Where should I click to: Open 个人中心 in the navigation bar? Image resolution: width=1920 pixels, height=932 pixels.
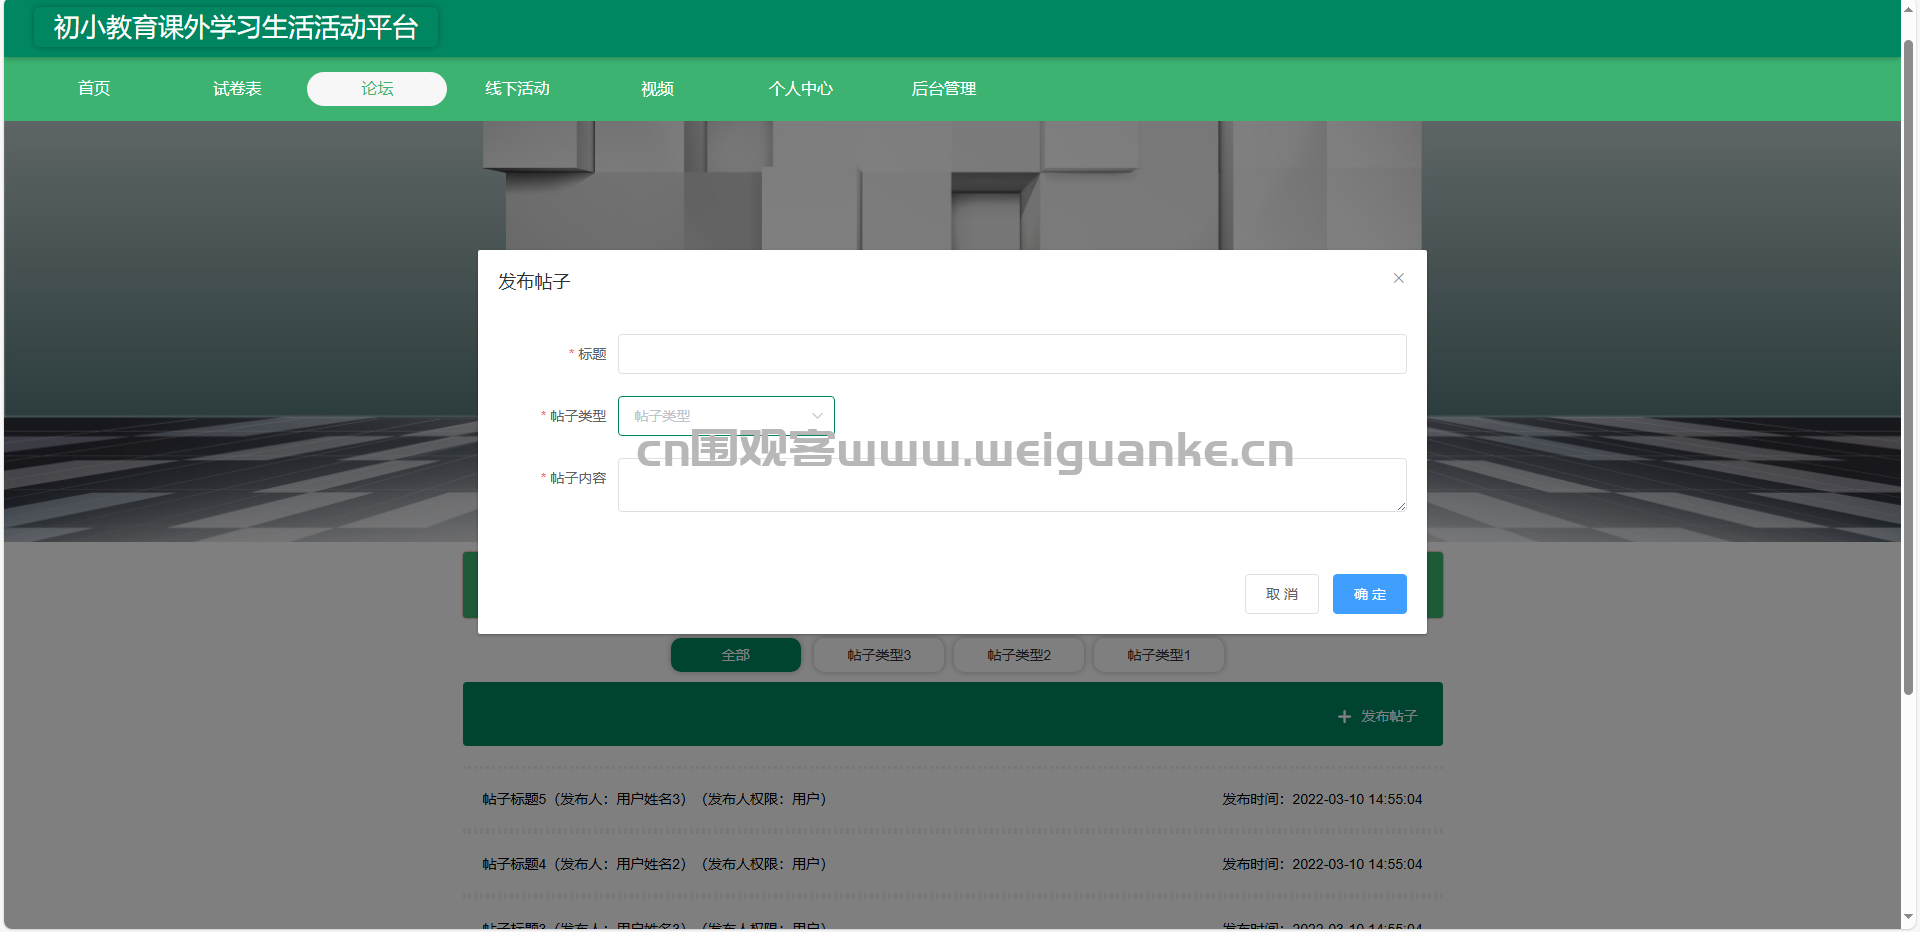pyautogui.click(x=800, y=88)
